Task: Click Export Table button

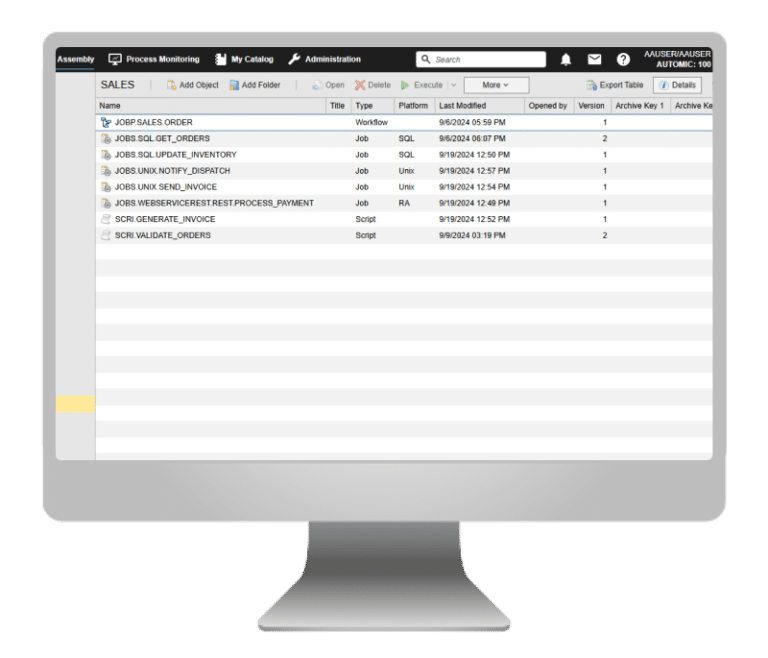Action: (x=615, y=85)
